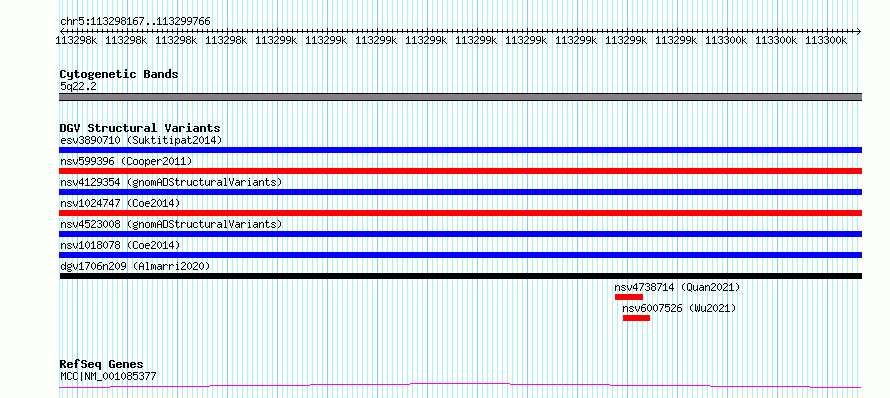Click the nsv6007526 (Wu2021) label
Image resolution: width=890 pixels, height=398 pixels.
coord(679,308)
